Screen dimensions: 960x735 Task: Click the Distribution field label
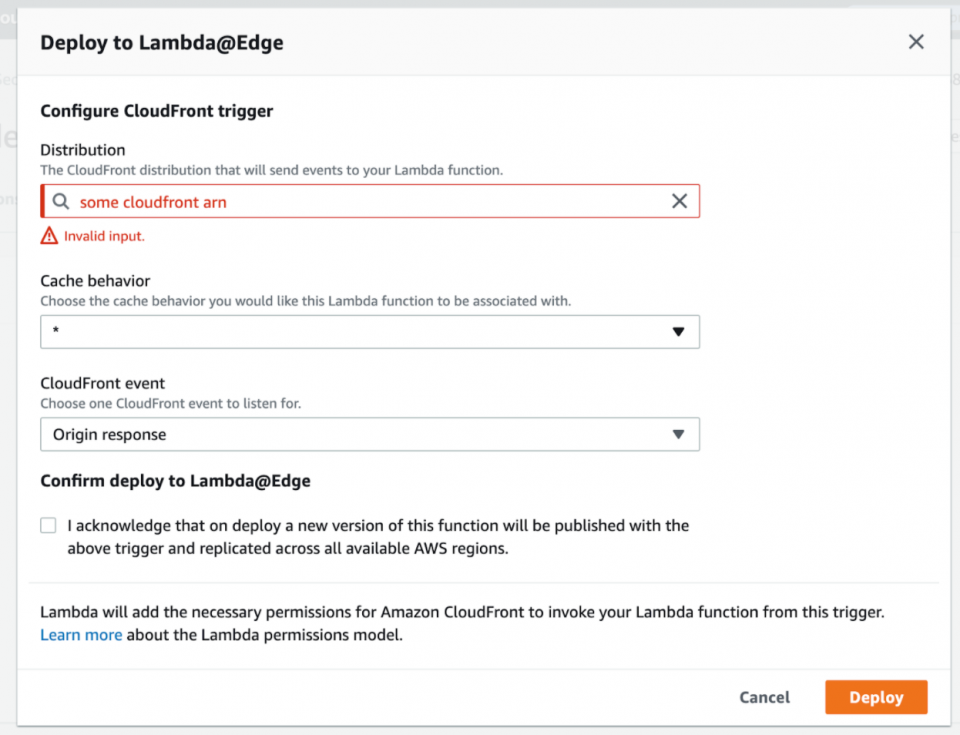(x=83, y=150)
